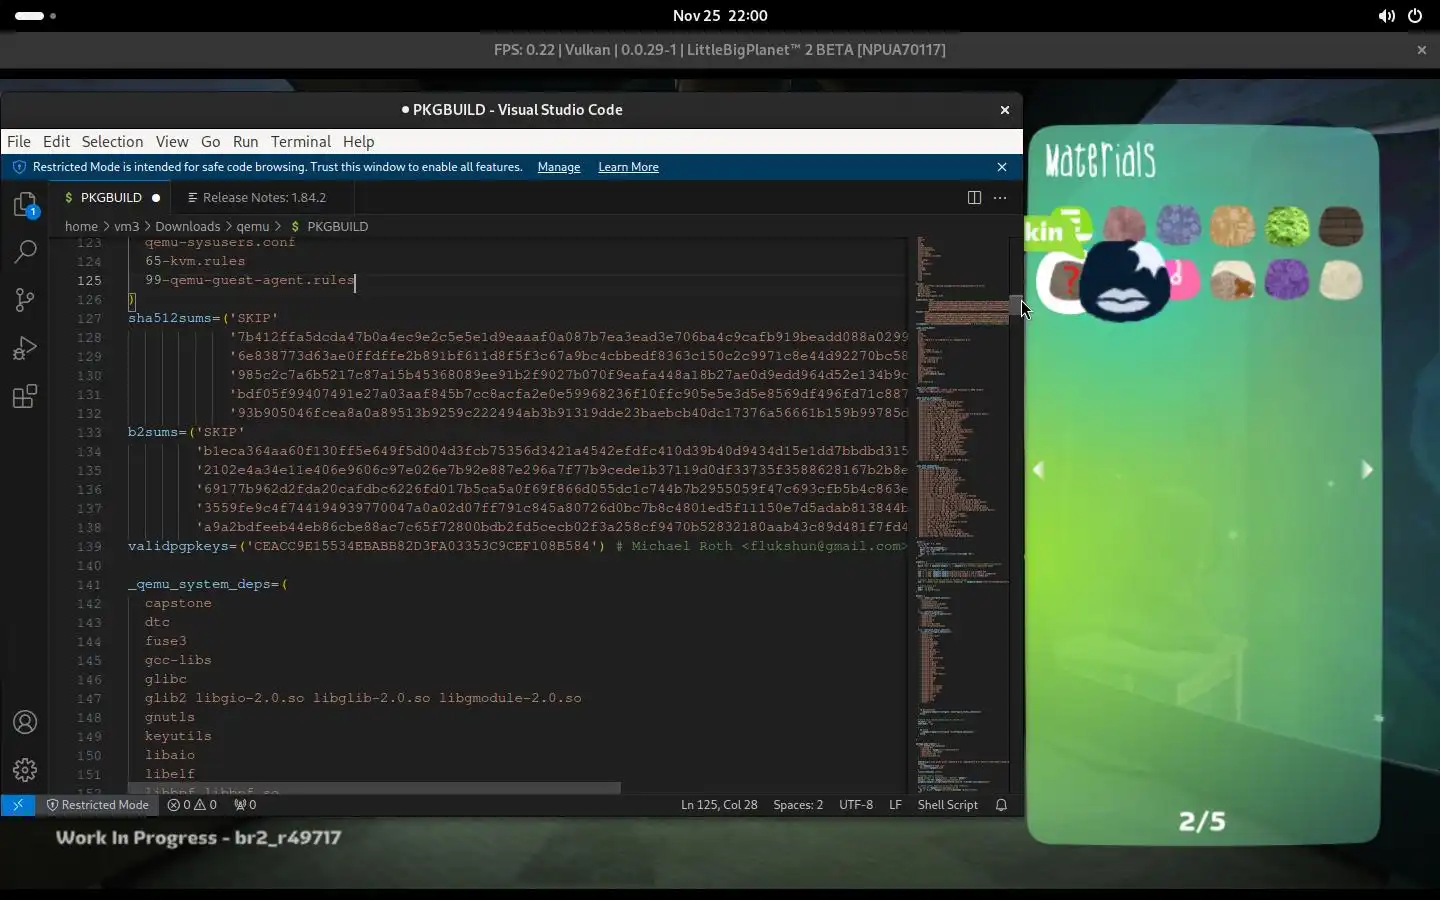This screenshot has width=1440, height=900.
Task: Click the Split Editor Right icon
Action: click(x=974, y=198)
